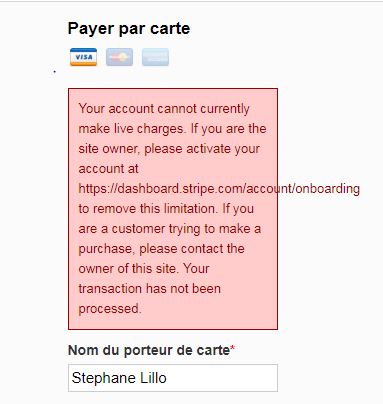This screenshot has height=404, width=383.
Task: Click the "Nom du porteur de carte" label
Action: click(x=149, y=350)
